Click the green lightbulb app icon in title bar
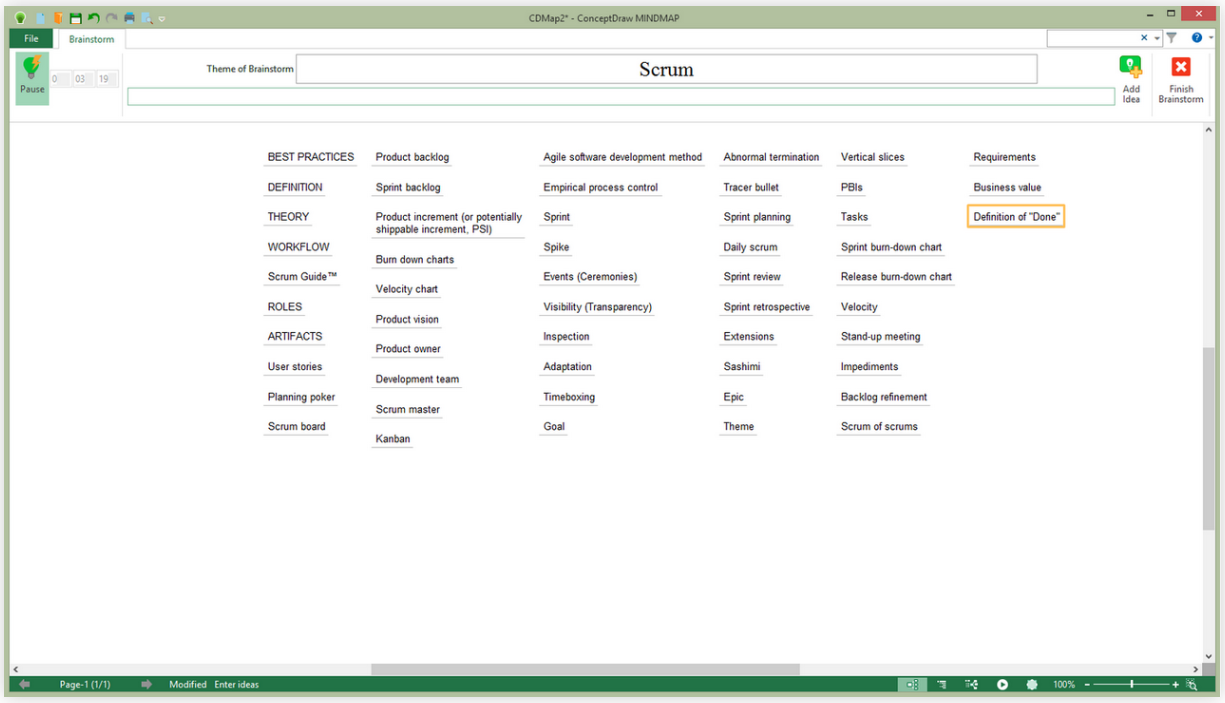The width and height of the screenshot is (1225, 703). 20,17
